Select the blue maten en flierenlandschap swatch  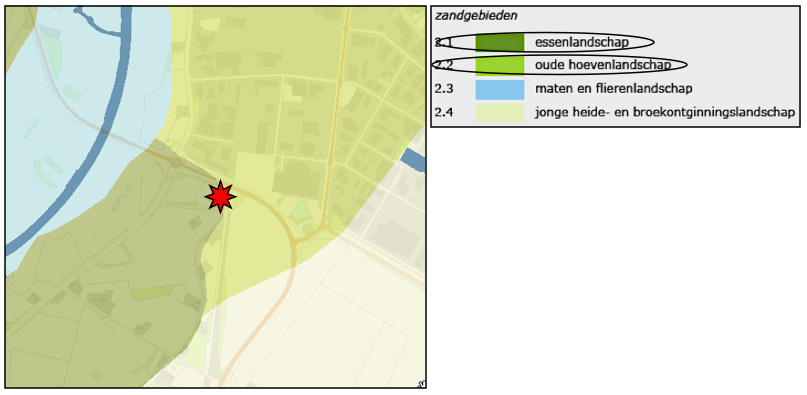point(499,89)
